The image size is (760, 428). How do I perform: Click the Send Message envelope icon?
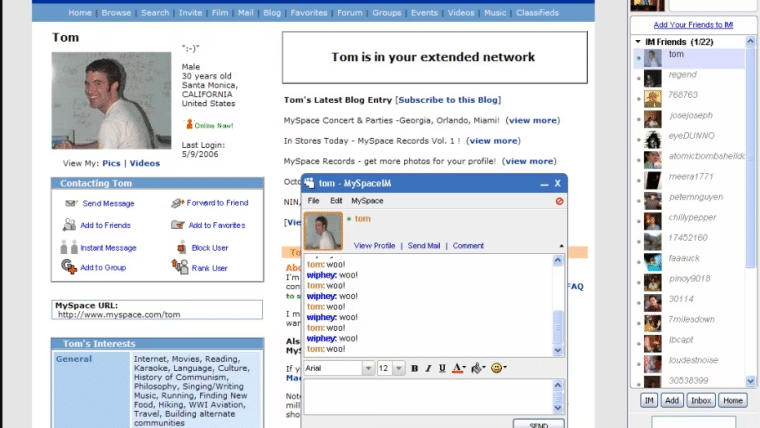pos(71,203)
